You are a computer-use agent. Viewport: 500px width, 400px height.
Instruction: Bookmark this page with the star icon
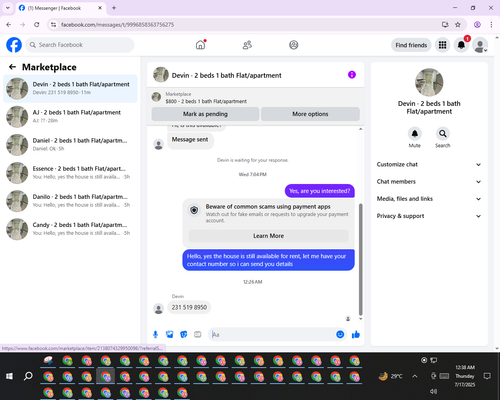(458, 24)
